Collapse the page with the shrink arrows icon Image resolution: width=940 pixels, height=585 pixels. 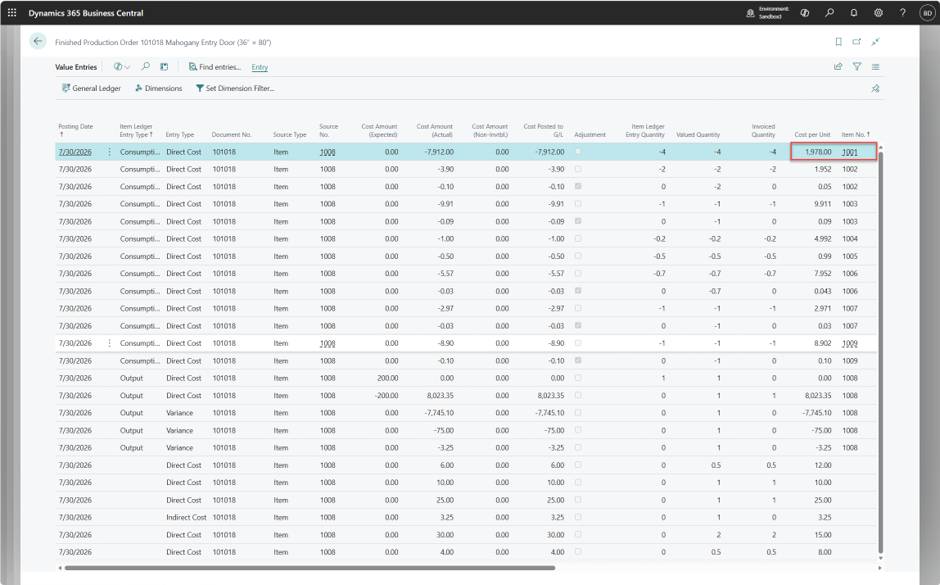tap(876, 41)
